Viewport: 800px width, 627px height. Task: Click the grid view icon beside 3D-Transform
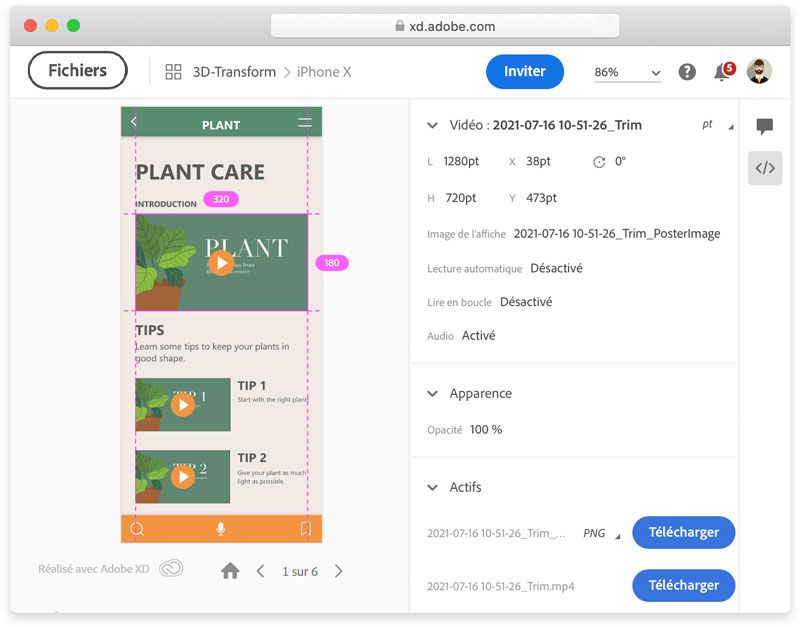[x=173, y=72]
